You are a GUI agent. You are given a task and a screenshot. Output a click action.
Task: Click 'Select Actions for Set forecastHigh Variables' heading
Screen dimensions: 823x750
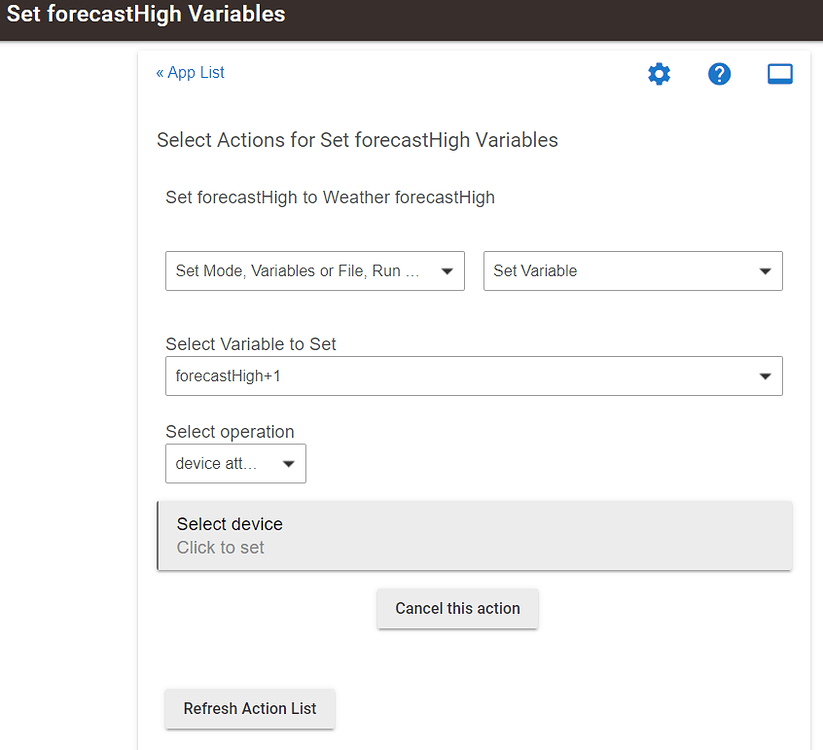click(x=357, y=140)
